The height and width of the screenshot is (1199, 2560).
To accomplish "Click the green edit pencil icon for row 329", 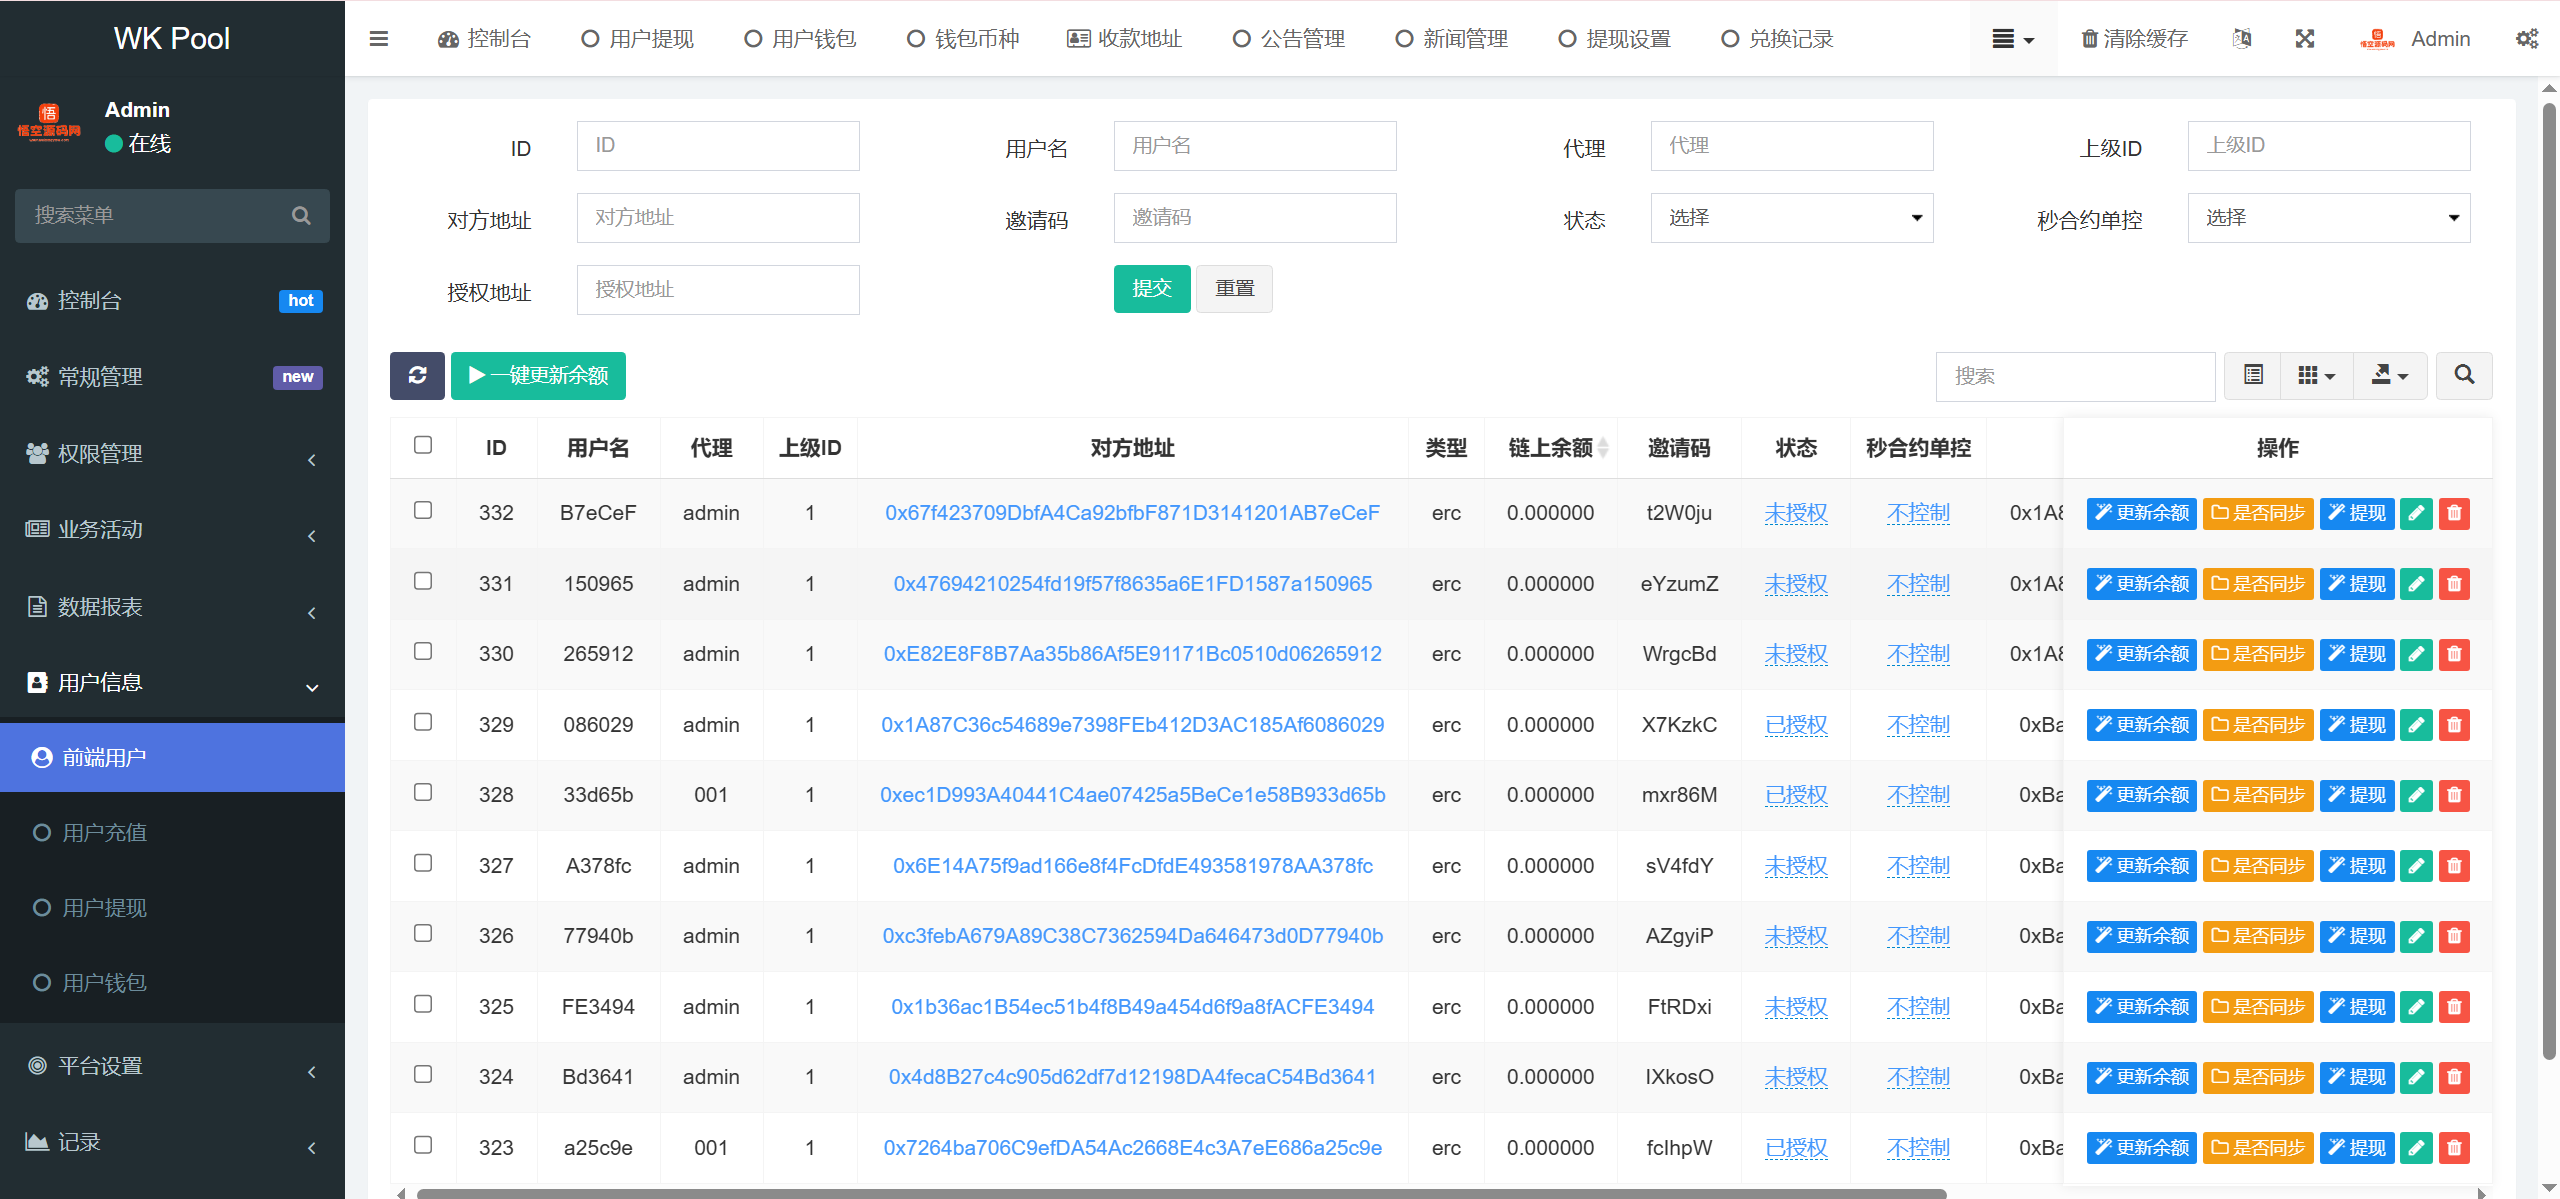I will tap(2416, 725).
